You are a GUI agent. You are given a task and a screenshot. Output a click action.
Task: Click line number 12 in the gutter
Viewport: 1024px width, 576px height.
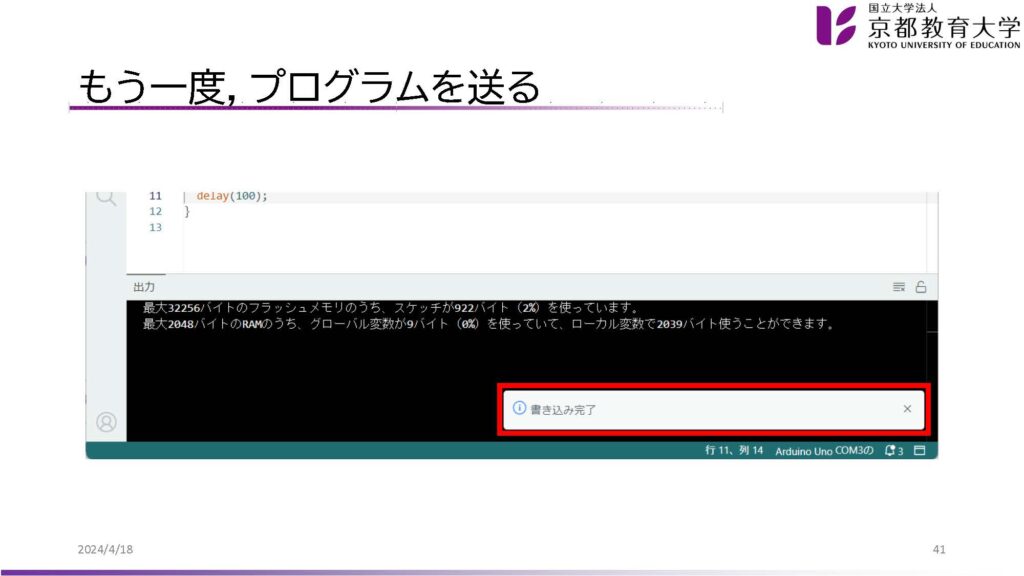coord(154,212)
